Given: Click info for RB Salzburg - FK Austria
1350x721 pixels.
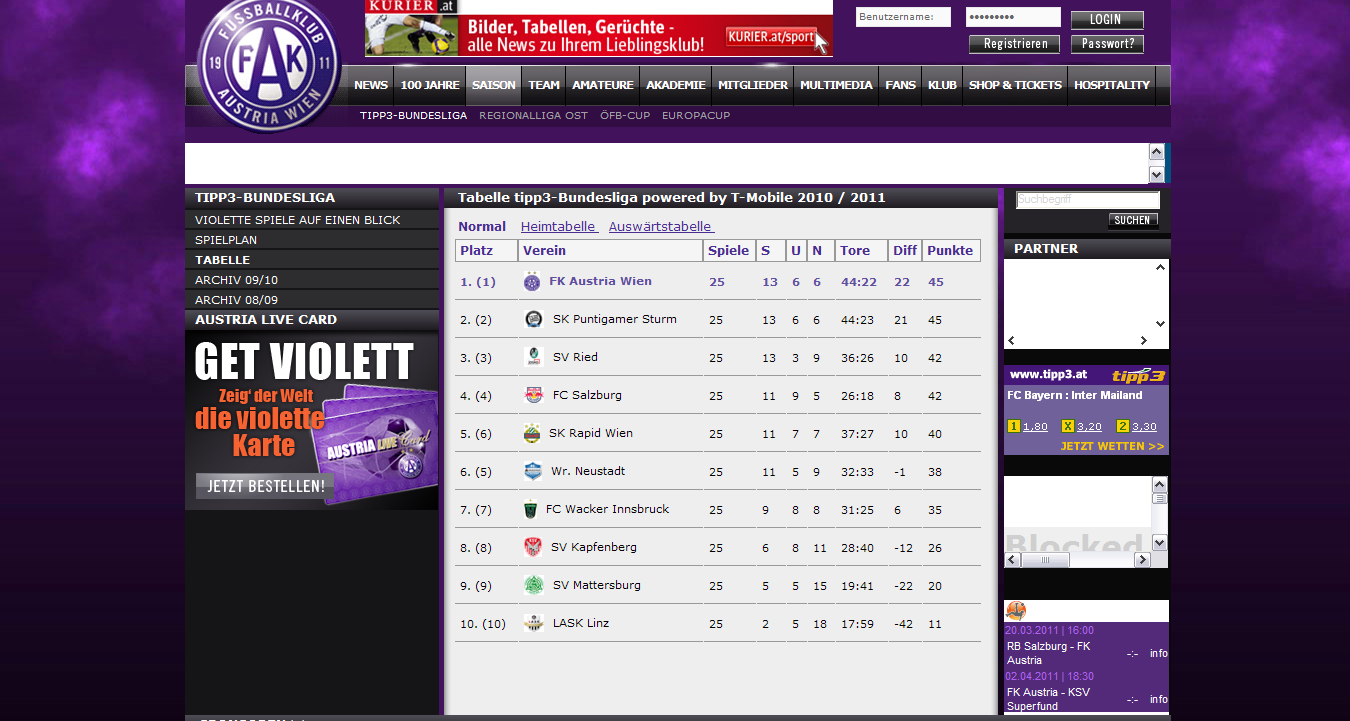Looking at the screenshot, I should pyautogui.click(x=1158, y=654).
